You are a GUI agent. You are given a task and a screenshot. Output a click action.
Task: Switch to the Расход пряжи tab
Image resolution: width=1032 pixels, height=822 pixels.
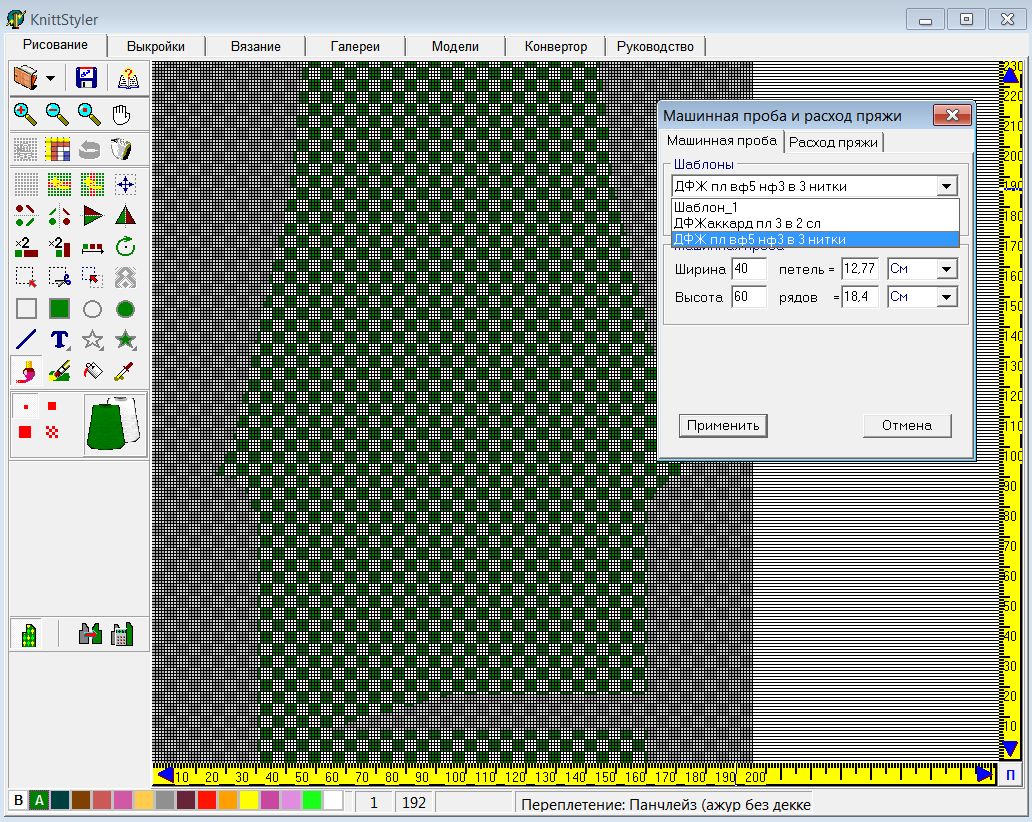coord(833,142)
